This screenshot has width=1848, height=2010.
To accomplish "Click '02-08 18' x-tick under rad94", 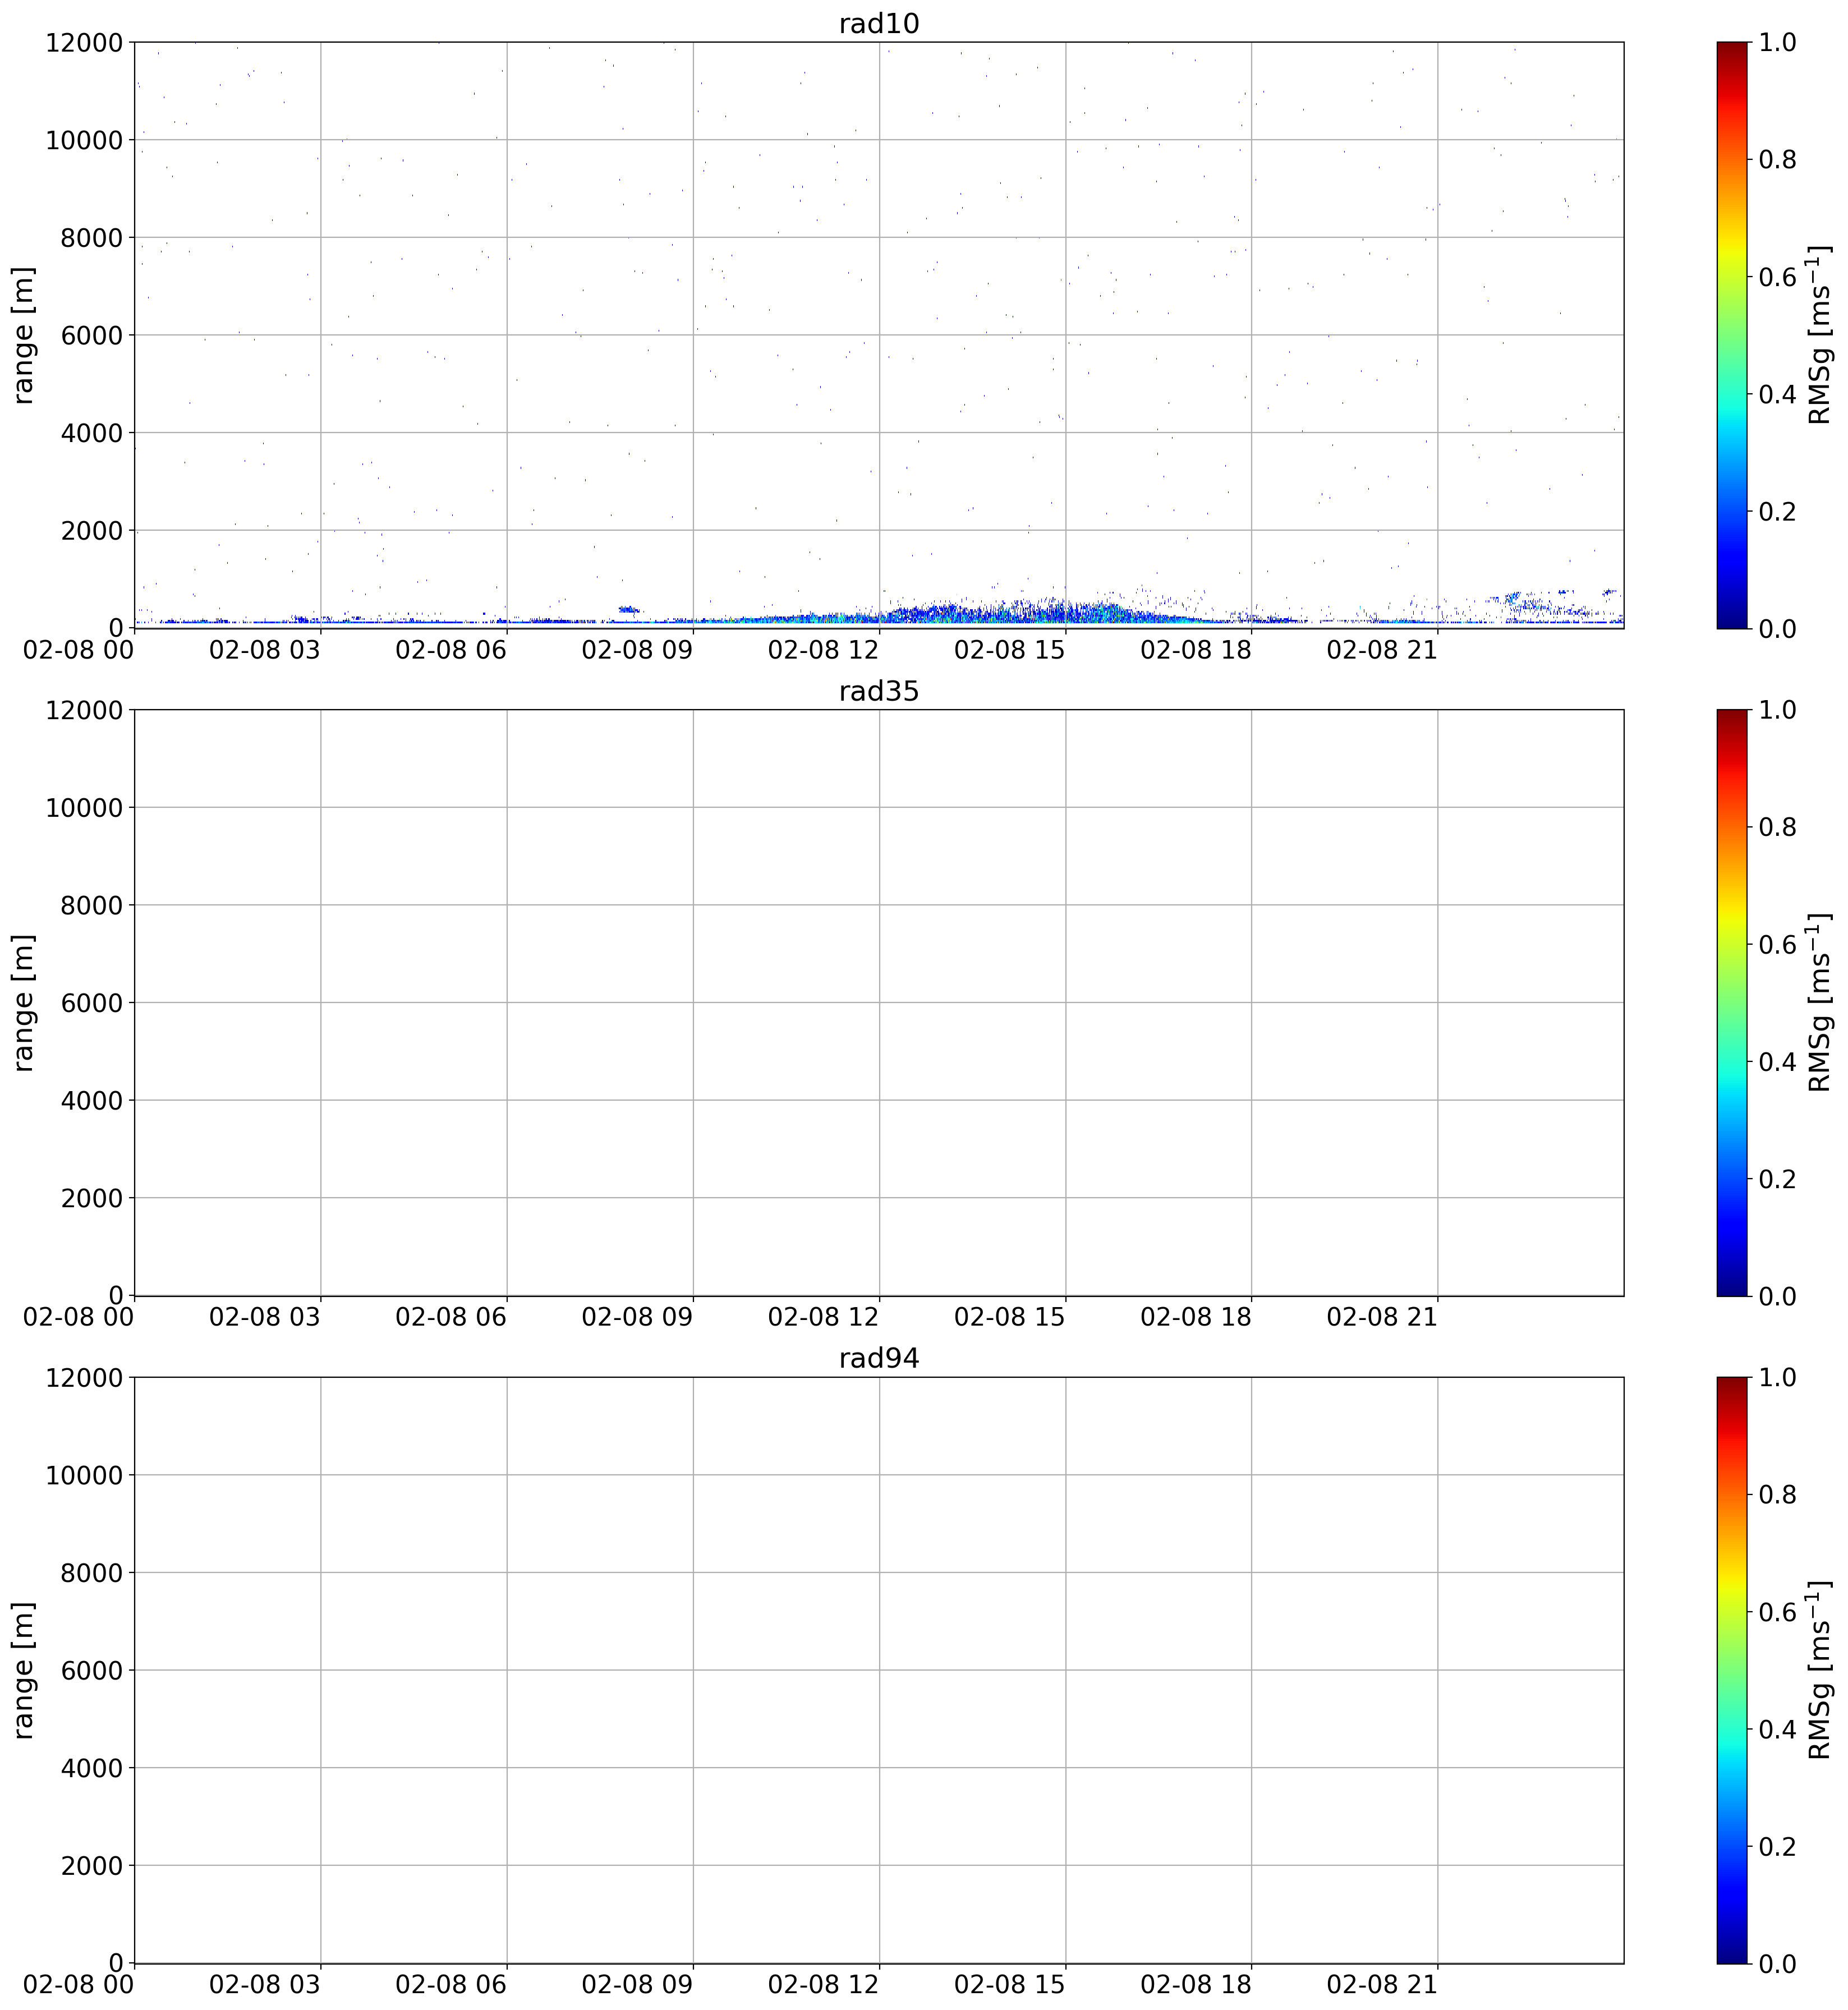I will click(1196, 1985).
